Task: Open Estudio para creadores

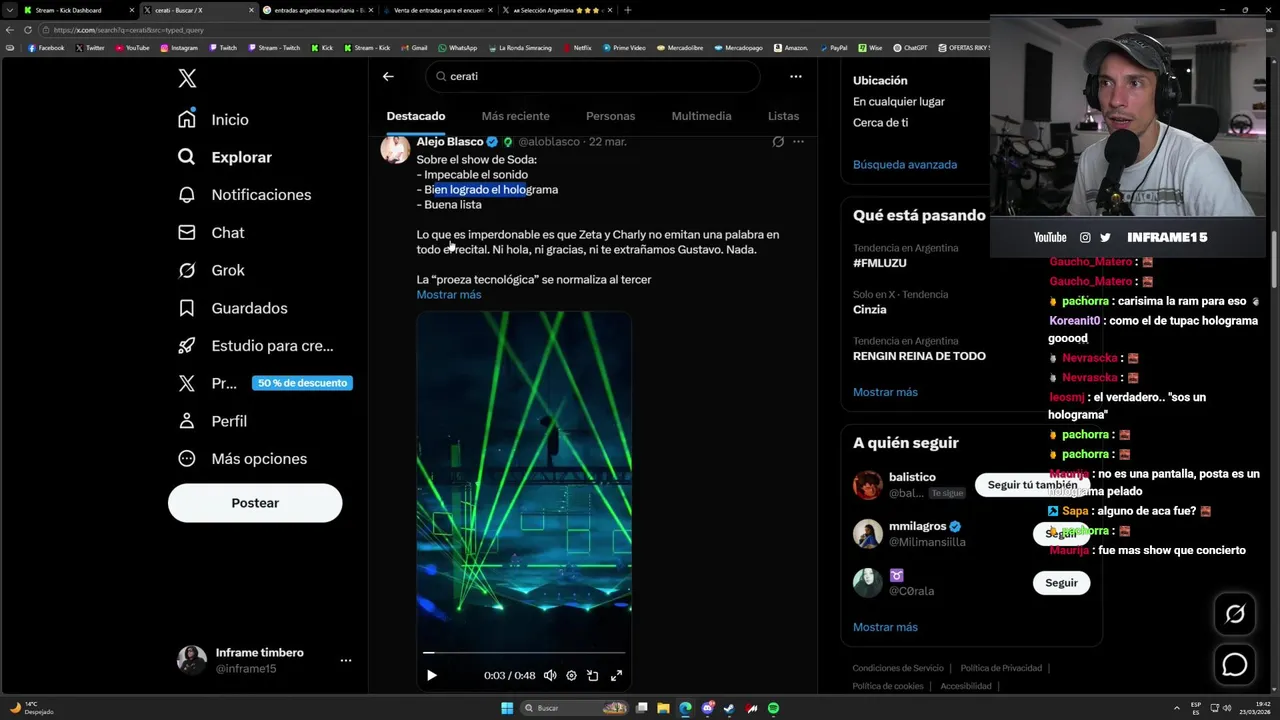Action: point(255,346)
